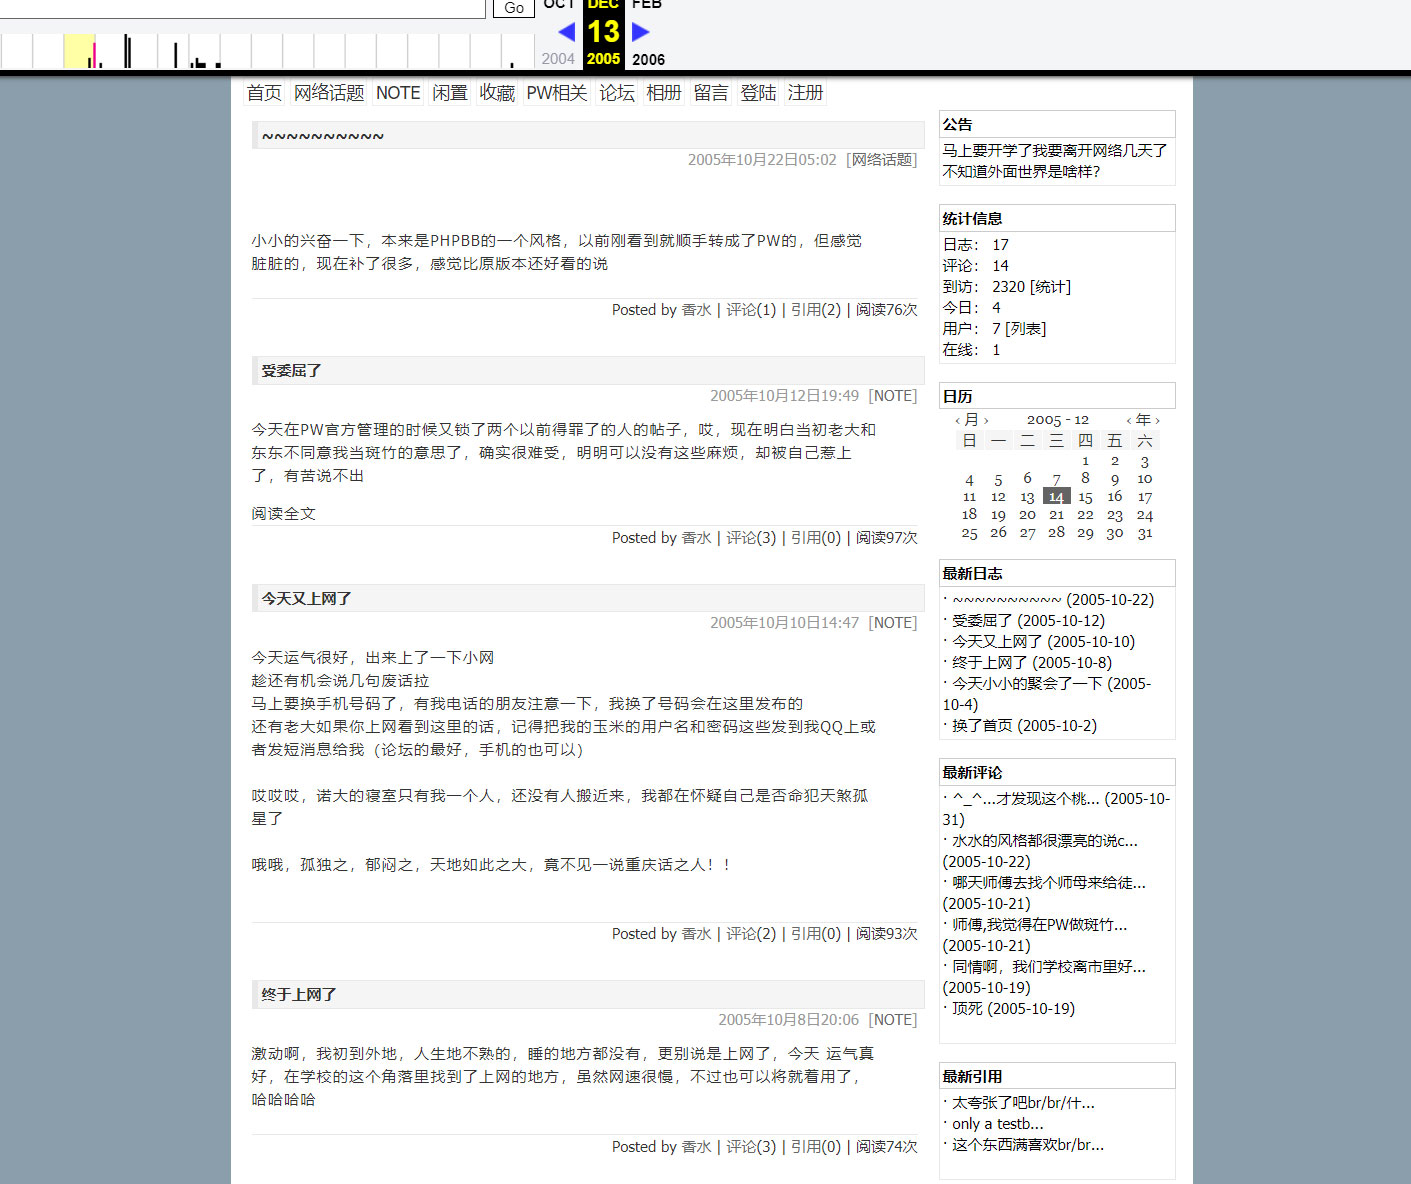Viewport: 1411px width, 1184px height.
Task: Open 评论(3) under 终于上网了 post
Action: pyautogui.click(x=751, y=1147)
